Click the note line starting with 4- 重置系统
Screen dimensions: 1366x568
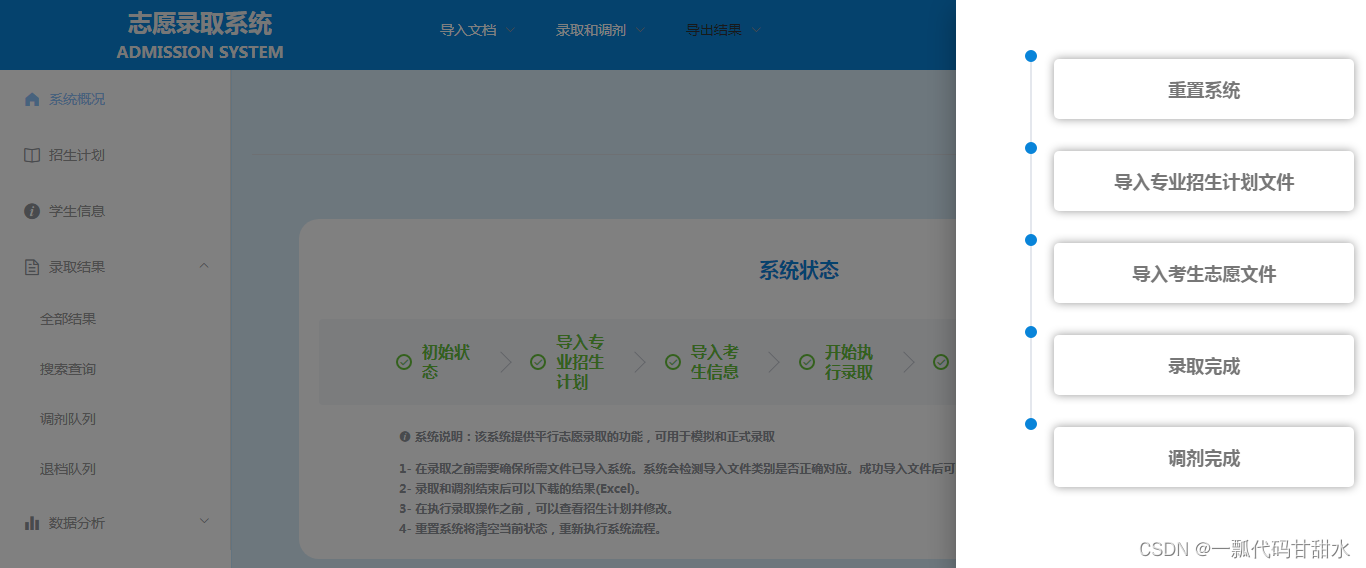click(531, 528)
